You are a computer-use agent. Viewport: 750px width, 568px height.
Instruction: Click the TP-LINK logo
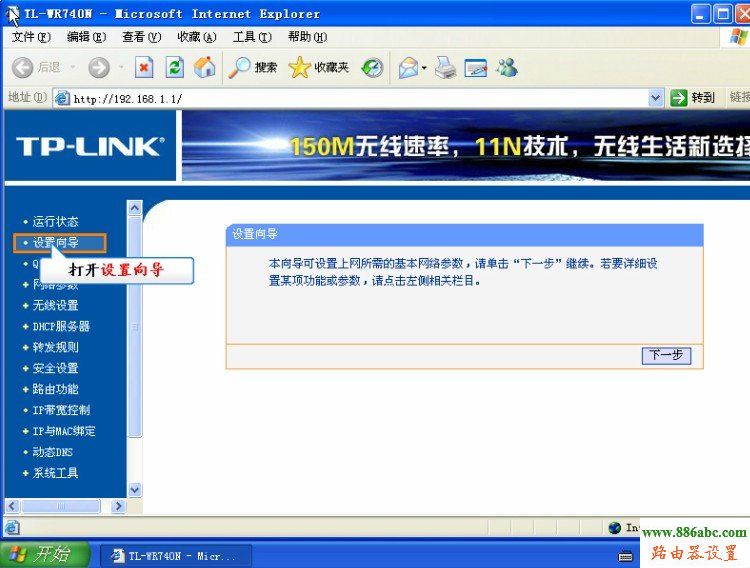[x=90, y=146]
